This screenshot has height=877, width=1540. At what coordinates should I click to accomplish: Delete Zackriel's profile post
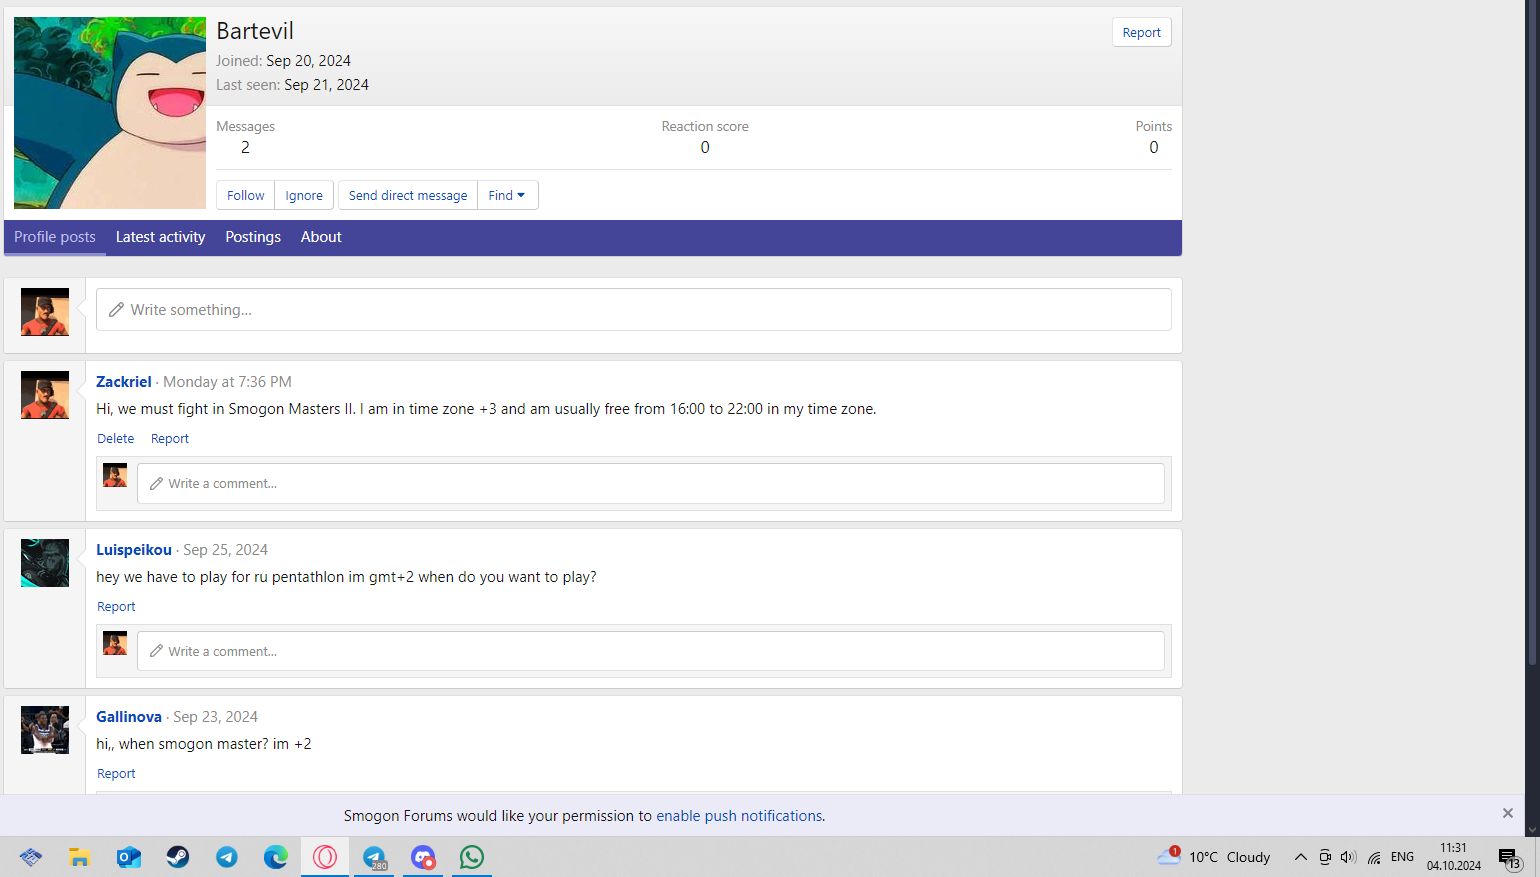[116, 439]
